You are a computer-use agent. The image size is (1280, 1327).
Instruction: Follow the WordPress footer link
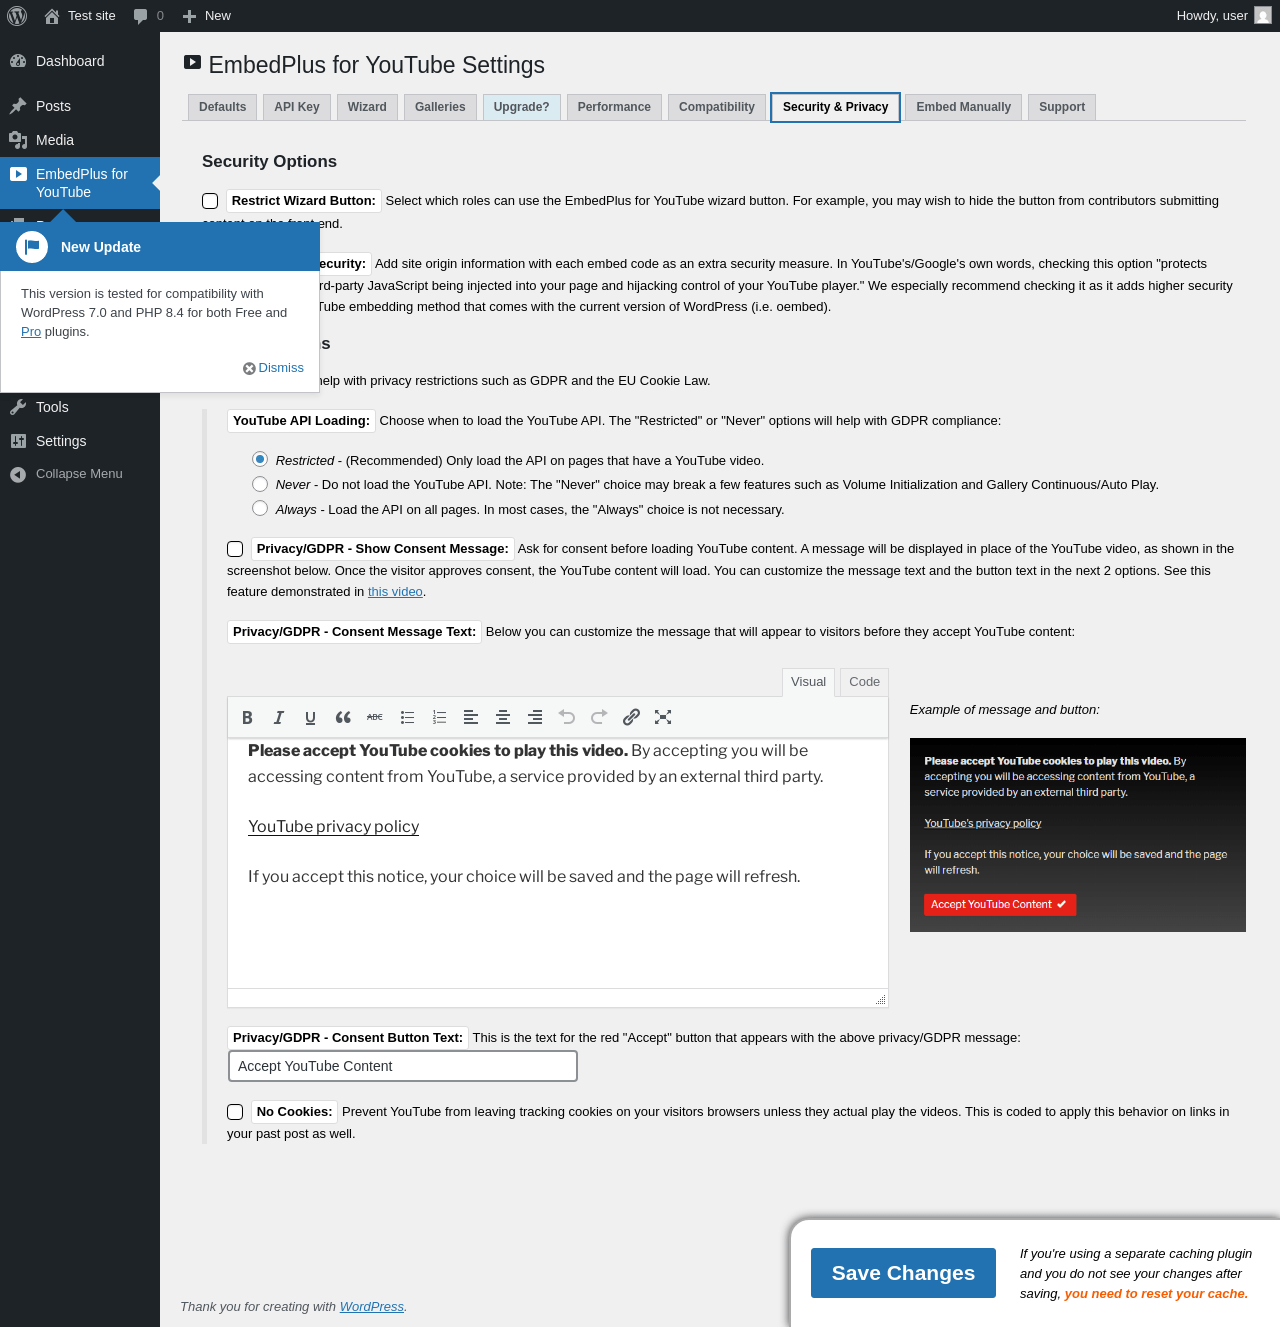372,1307
